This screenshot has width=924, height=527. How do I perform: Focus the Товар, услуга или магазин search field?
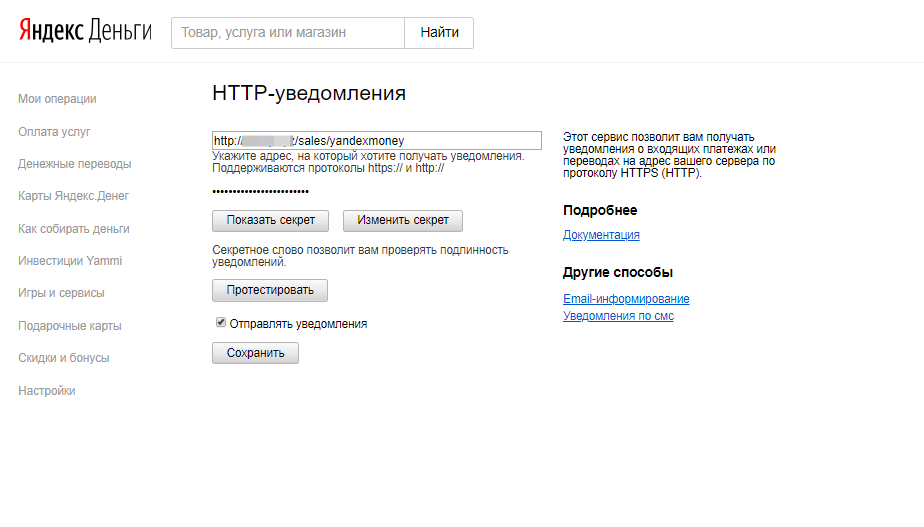(x=288, y=33)
